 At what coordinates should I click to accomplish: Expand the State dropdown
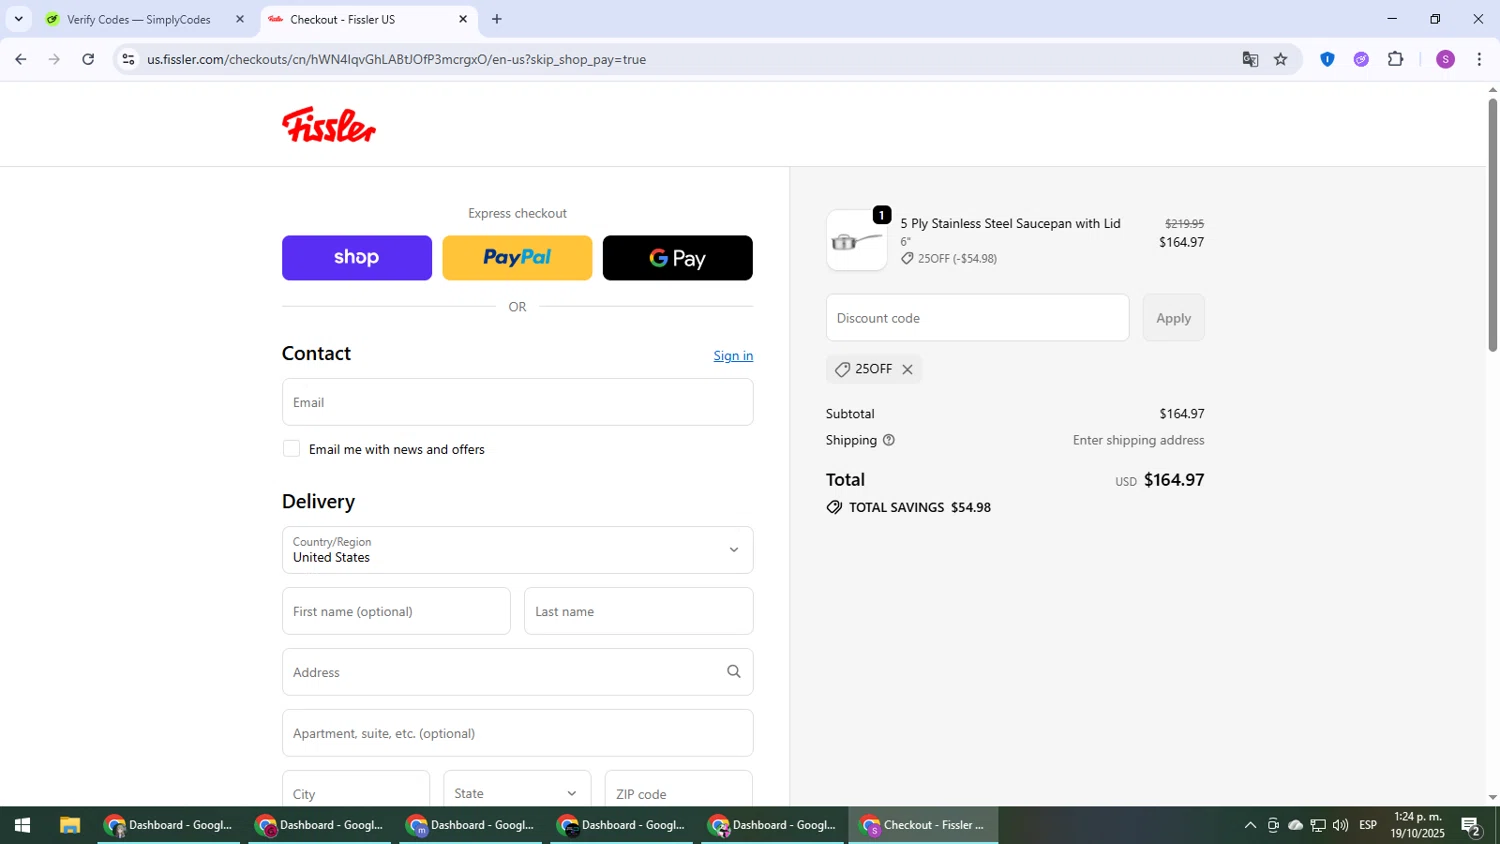click(517, 790)
